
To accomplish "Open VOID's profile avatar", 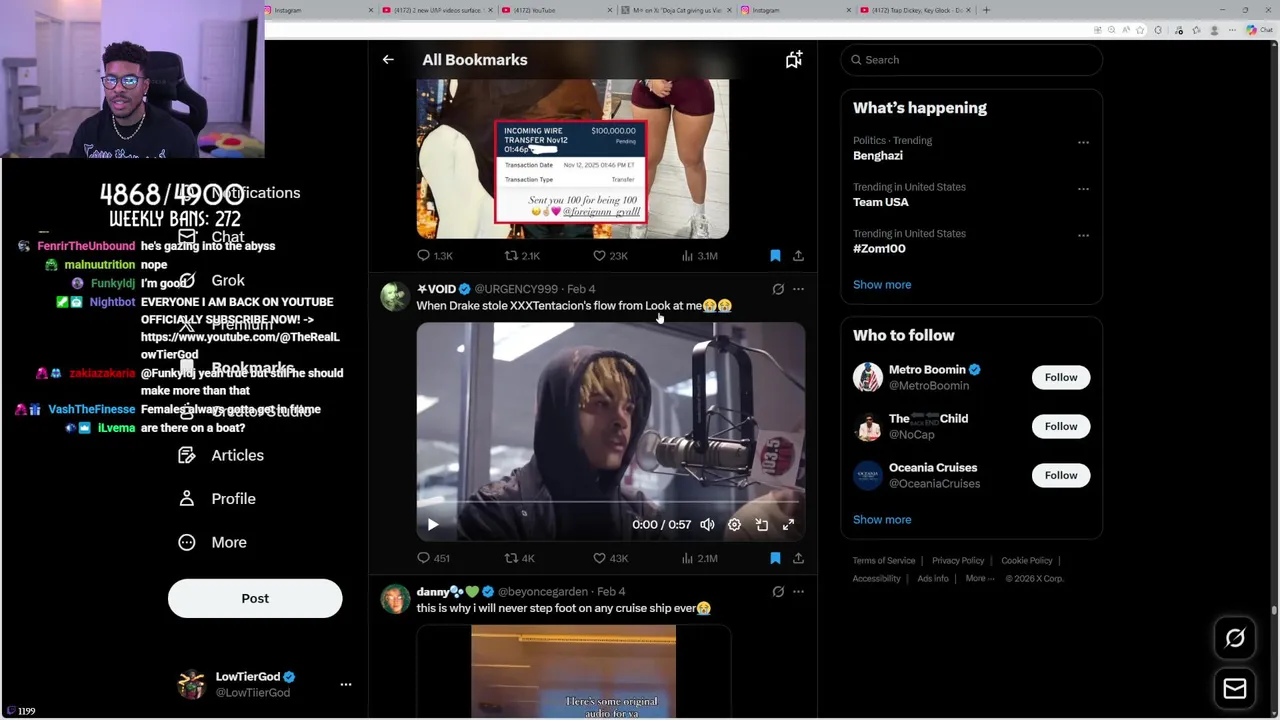I will tap(395, 296).
